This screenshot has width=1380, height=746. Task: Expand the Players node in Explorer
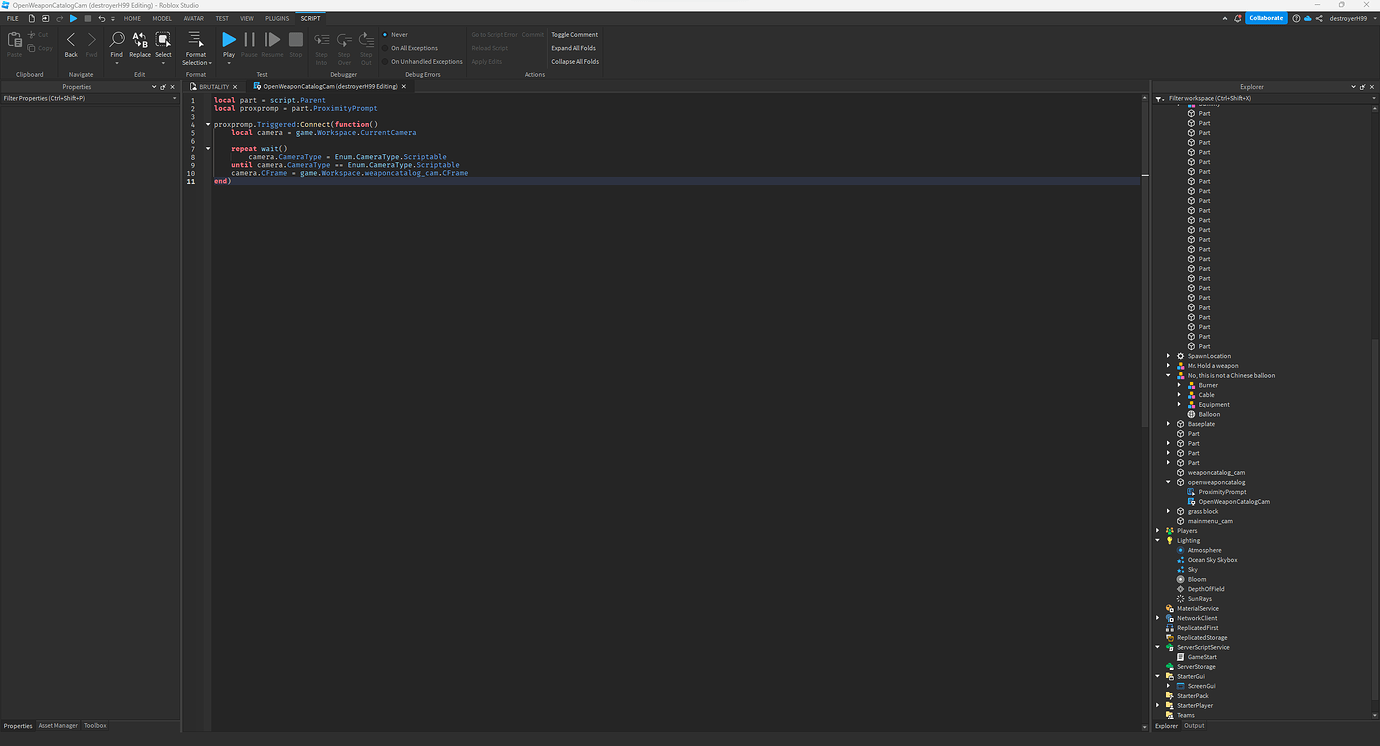pos(1157,530)
